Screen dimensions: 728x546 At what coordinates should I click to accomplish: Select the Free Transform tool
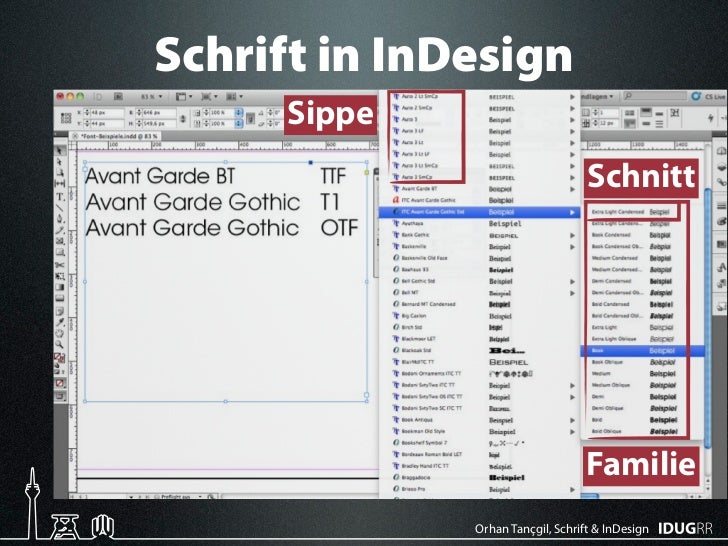pos(60,276)
